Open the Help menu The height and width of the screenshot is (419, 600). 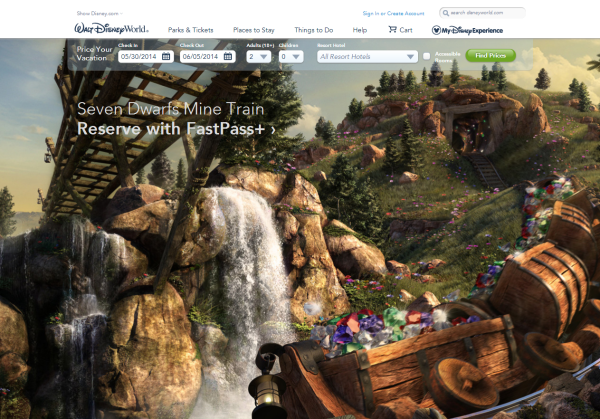[x=360, y=30]
